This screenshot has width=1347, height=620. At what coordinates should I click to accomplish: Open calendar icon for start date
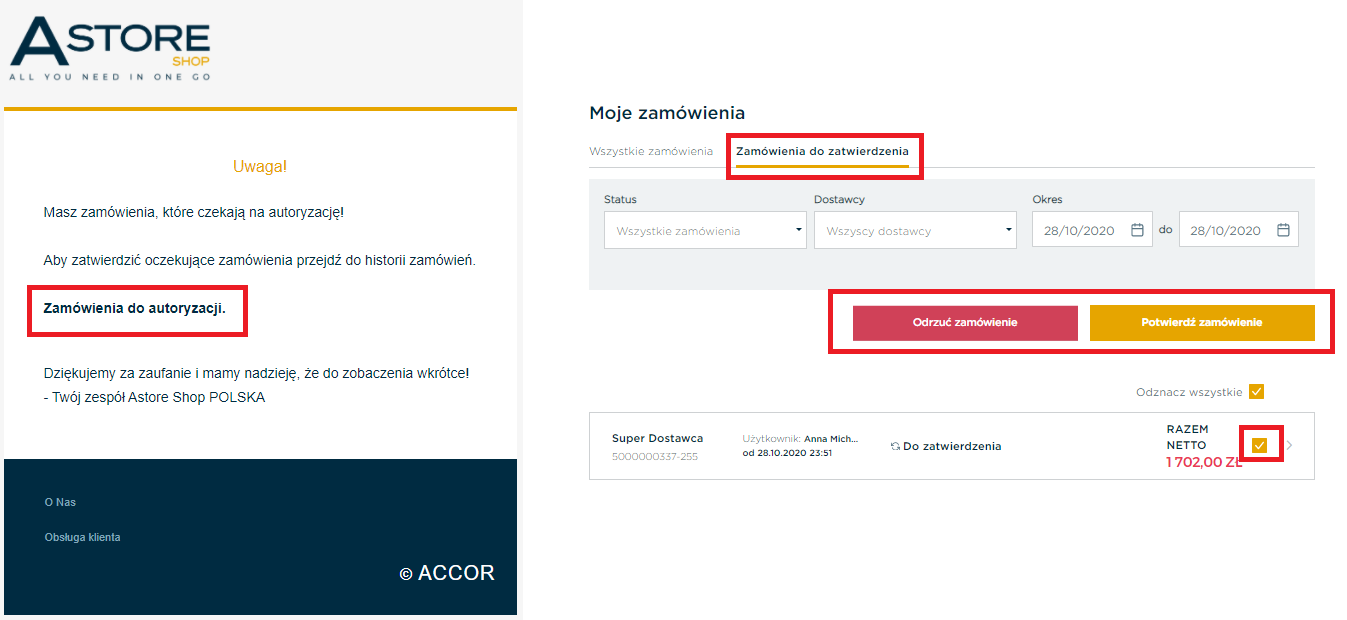pos(1137,230)
